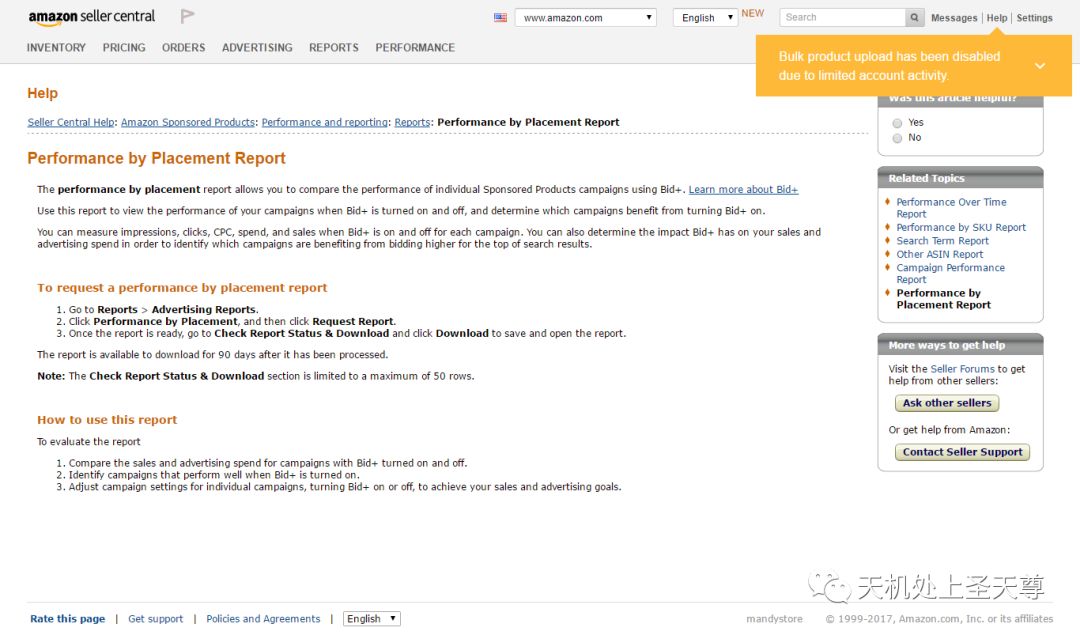Click the US flag marketplace icon
The width and height of the screenshot is (1080, 635).
(x=501, y=18)
